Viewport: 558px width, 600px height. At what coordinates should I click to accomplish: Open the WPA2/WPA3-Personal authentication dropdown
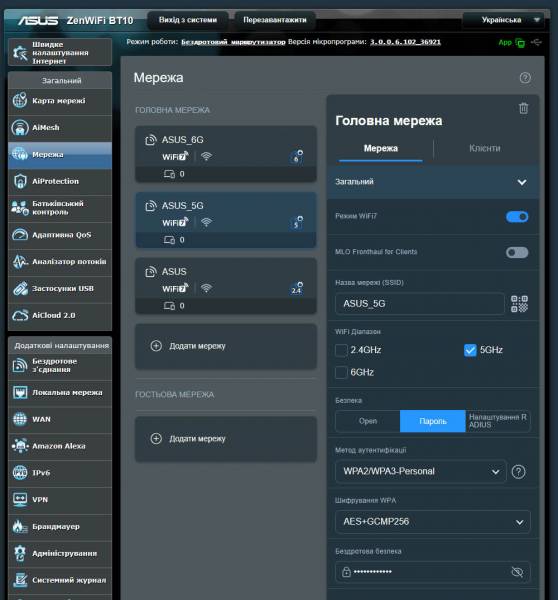point(421,472)
